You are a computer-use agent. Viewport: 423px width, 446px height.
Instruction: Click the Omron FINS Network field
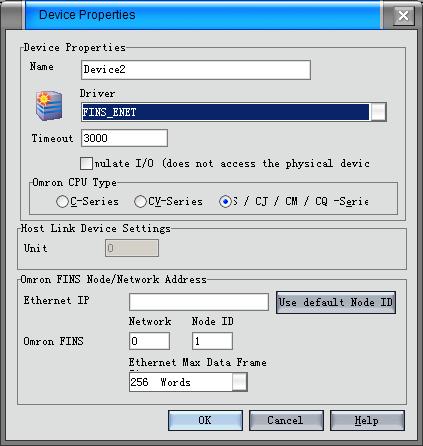pos(149,341)
